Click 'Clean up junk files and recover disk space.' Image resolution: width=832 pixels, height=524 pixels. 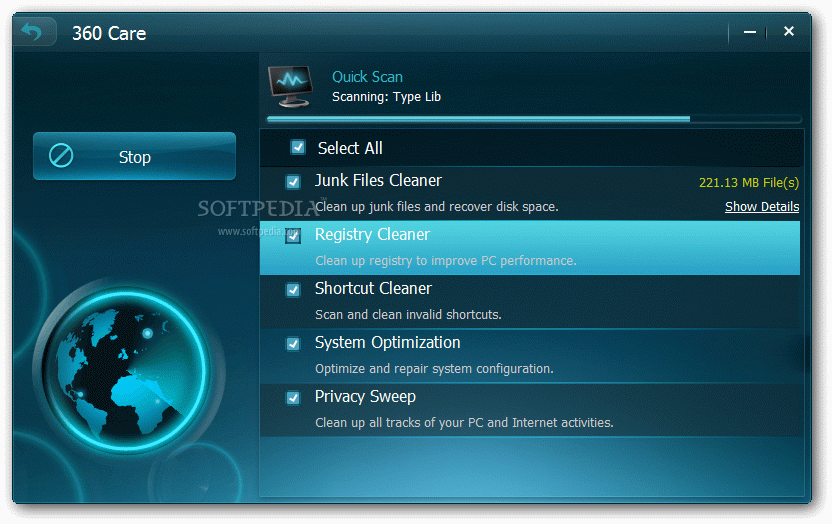(437, 207)
